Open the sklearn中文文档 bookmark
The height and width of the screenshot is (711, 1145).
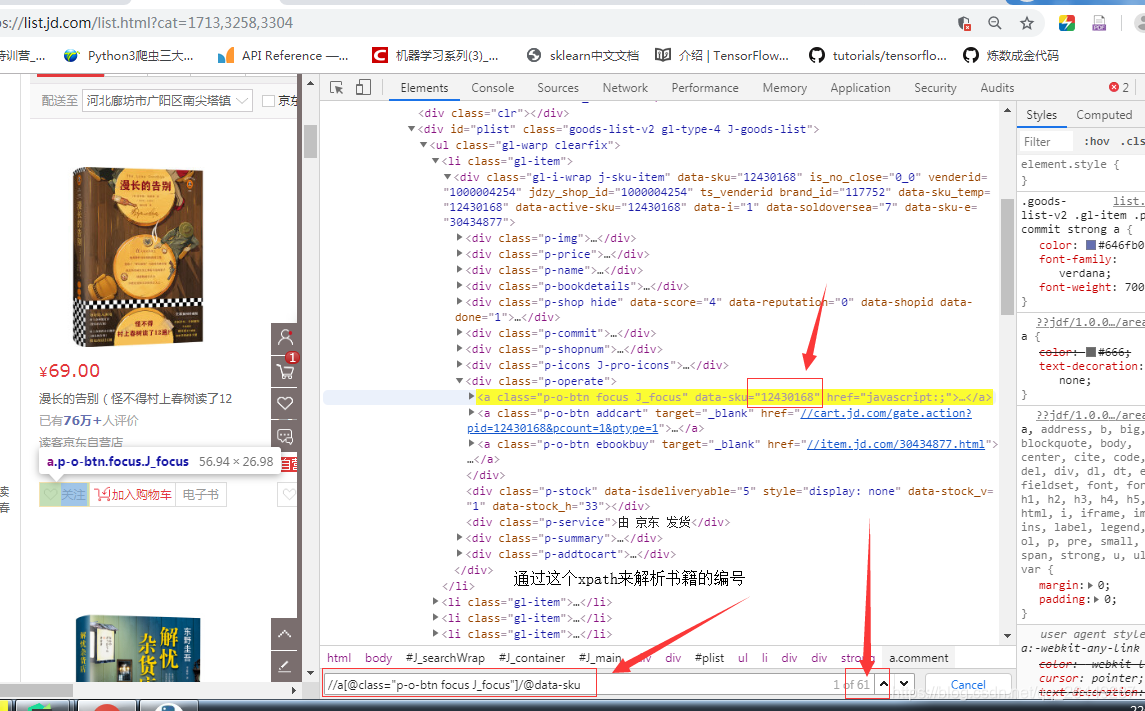pos(583,55)
